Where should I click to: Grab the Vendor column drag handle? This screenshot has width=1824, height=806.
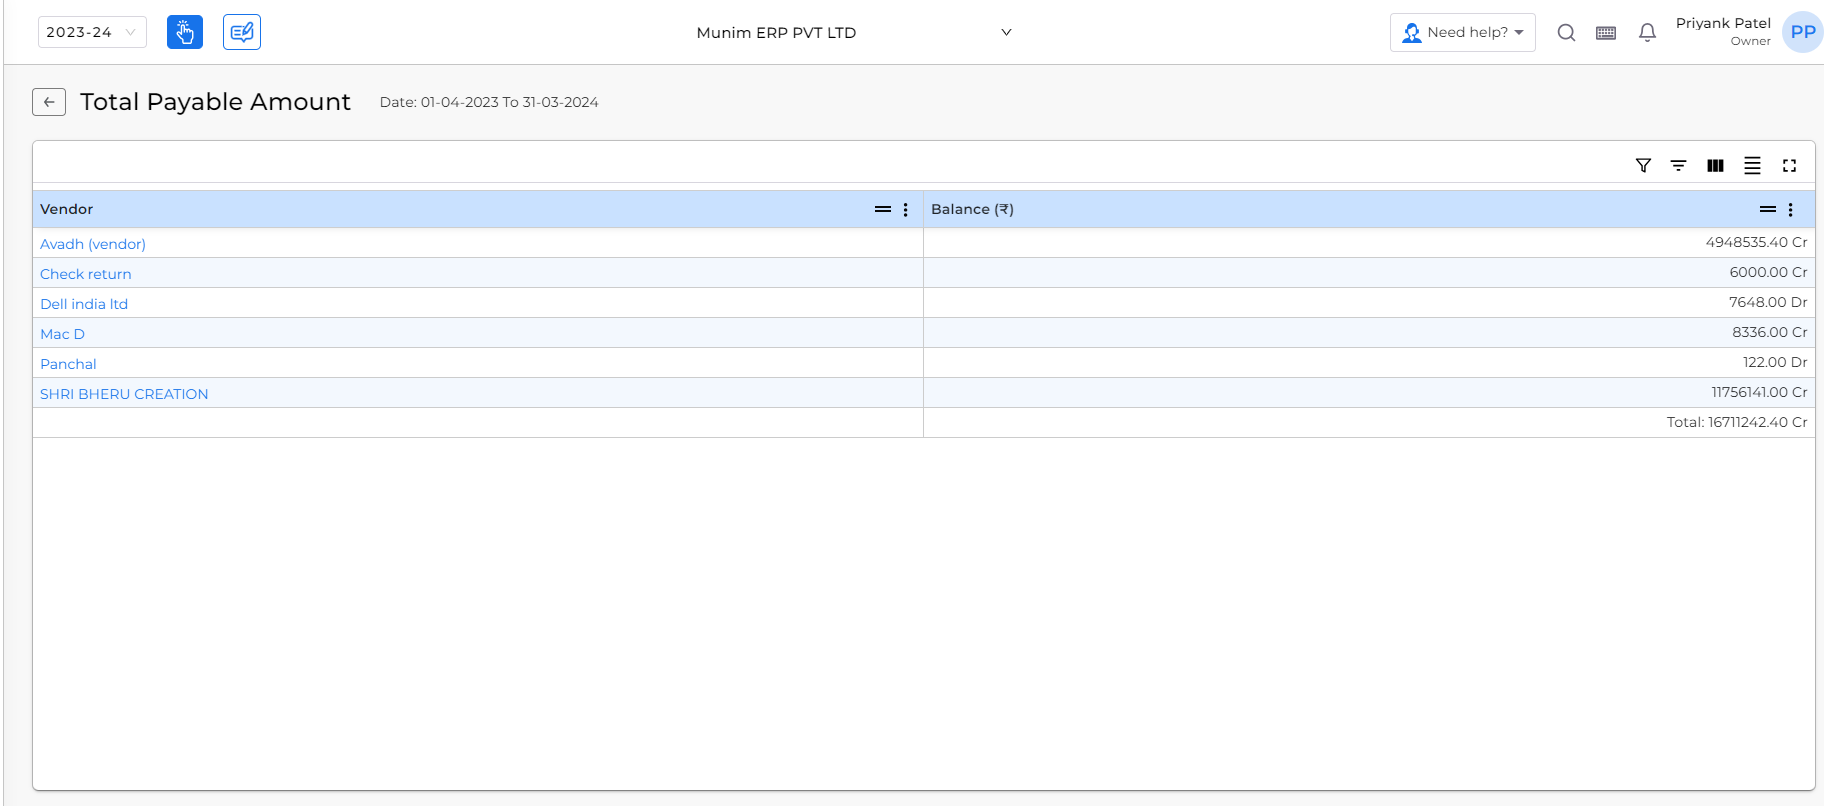[883, 210]
